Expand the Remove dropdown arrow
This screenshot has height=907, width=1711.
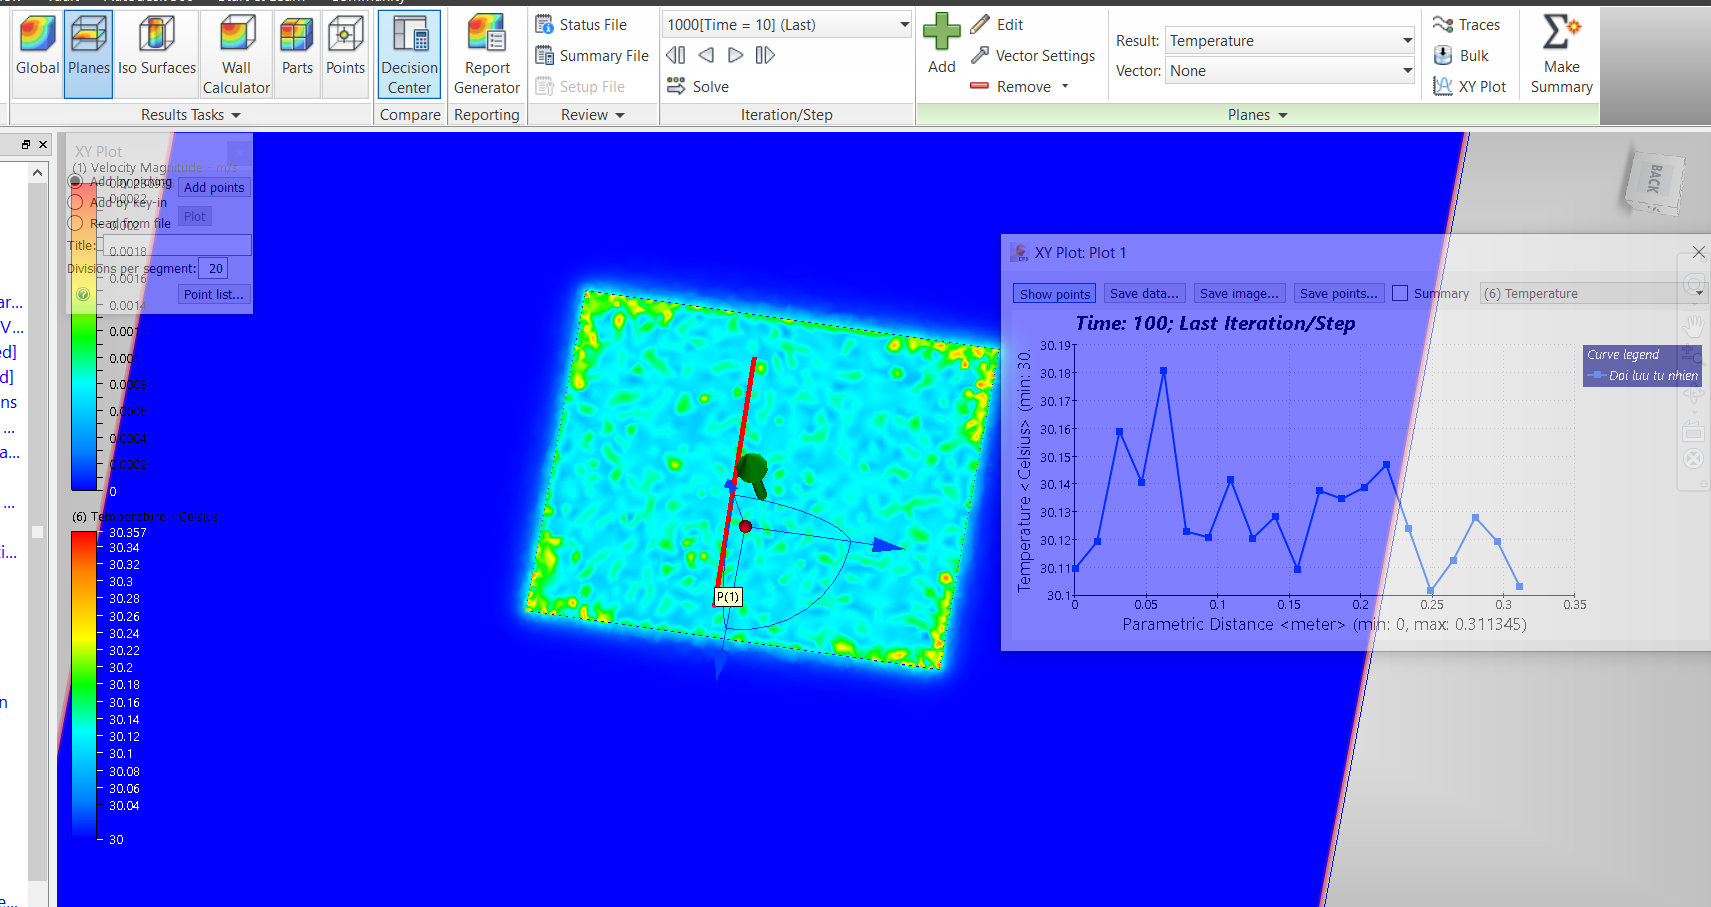pos(1065,86)
